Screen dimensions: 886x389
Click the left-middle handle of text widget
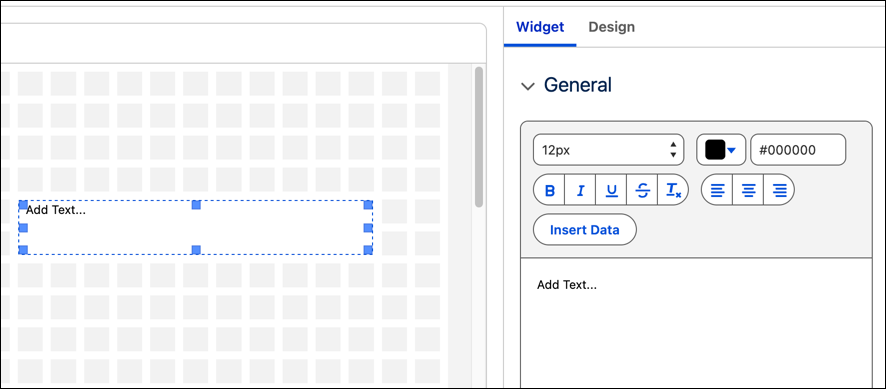(23, 228)
